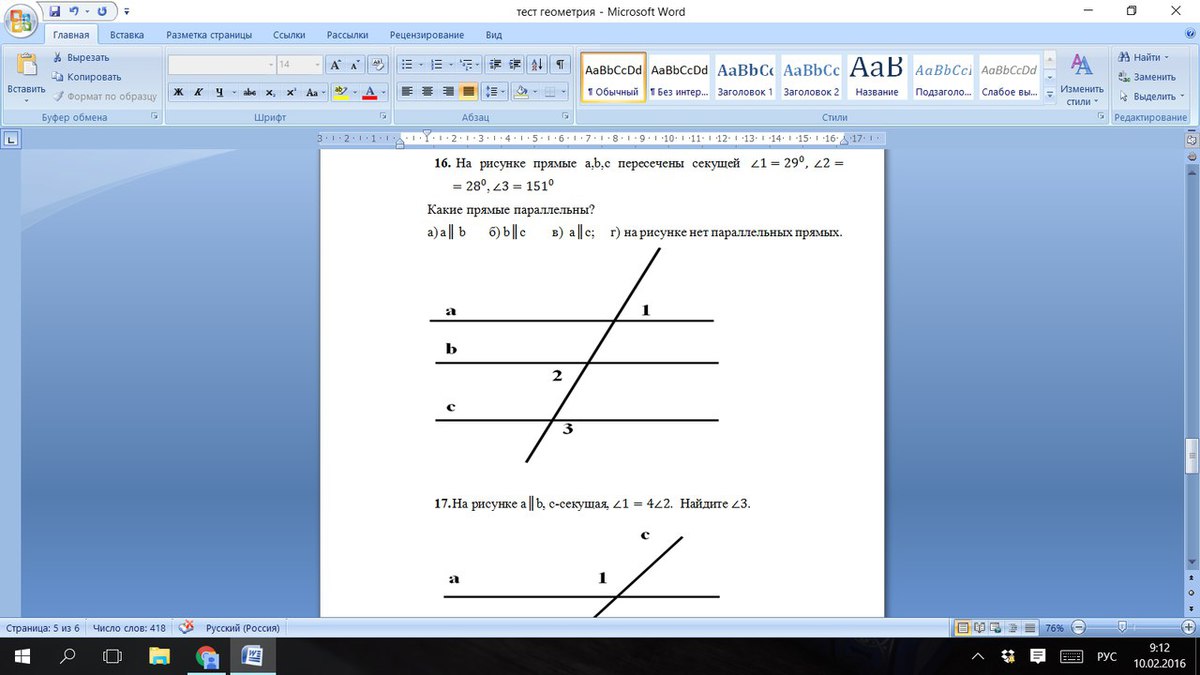Switch to Вставка ribbon tab
This screenshot has width=1200, height=675.
(127, 35)
